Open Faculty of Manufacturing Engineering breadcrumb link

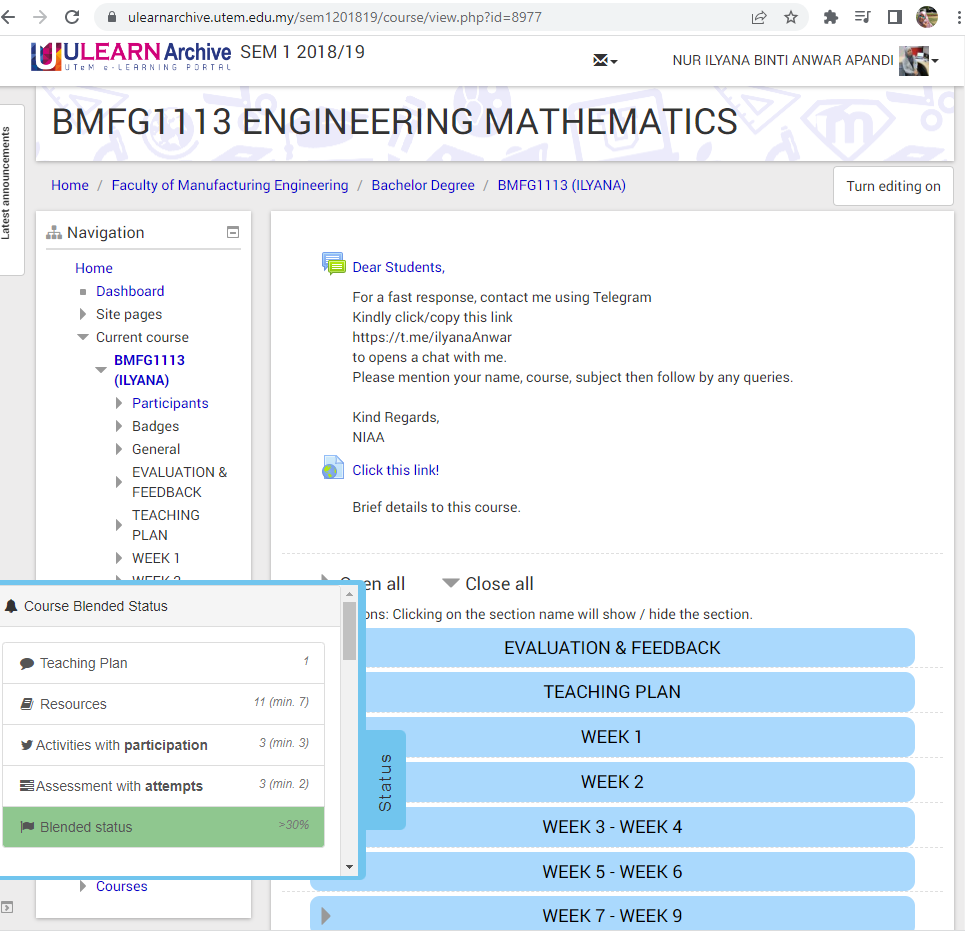(230, 185)
